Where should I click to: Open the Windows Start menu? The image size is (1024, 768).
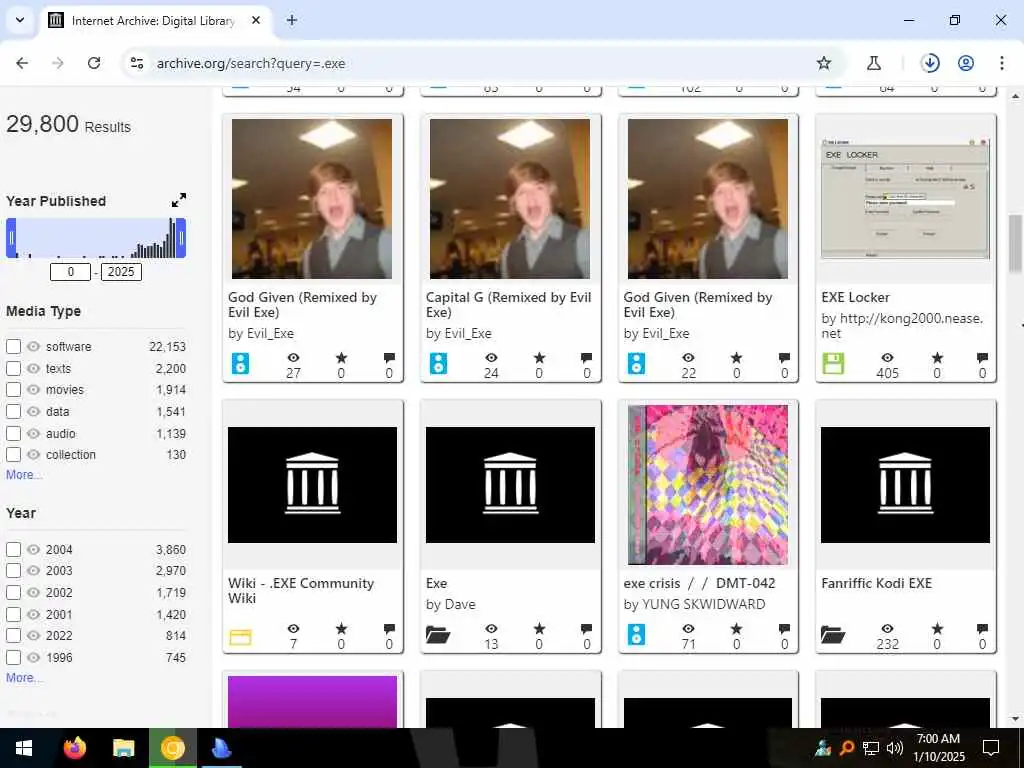click(24, 748)
